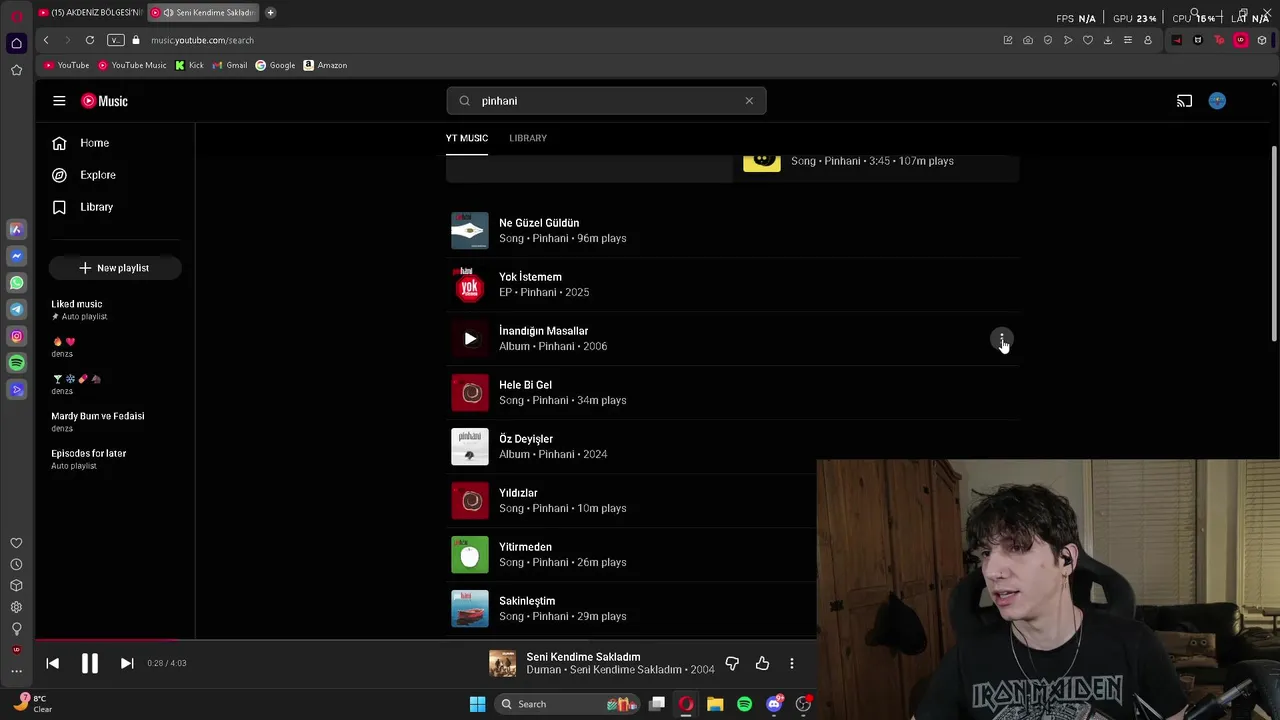Click the address bar URL
Viewport: 1280px width, 720px height.
[x=203, y=40]
